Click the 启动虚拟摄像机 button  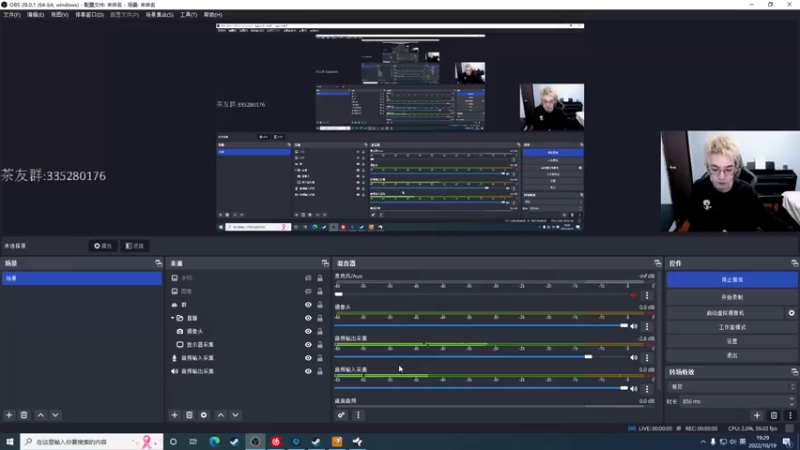point(725,313)
